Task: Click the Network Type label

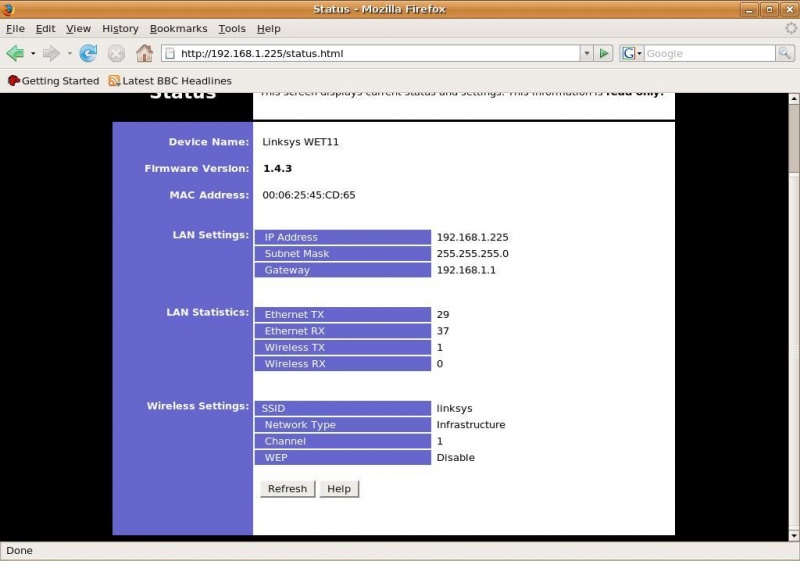Action: (300, 424)
